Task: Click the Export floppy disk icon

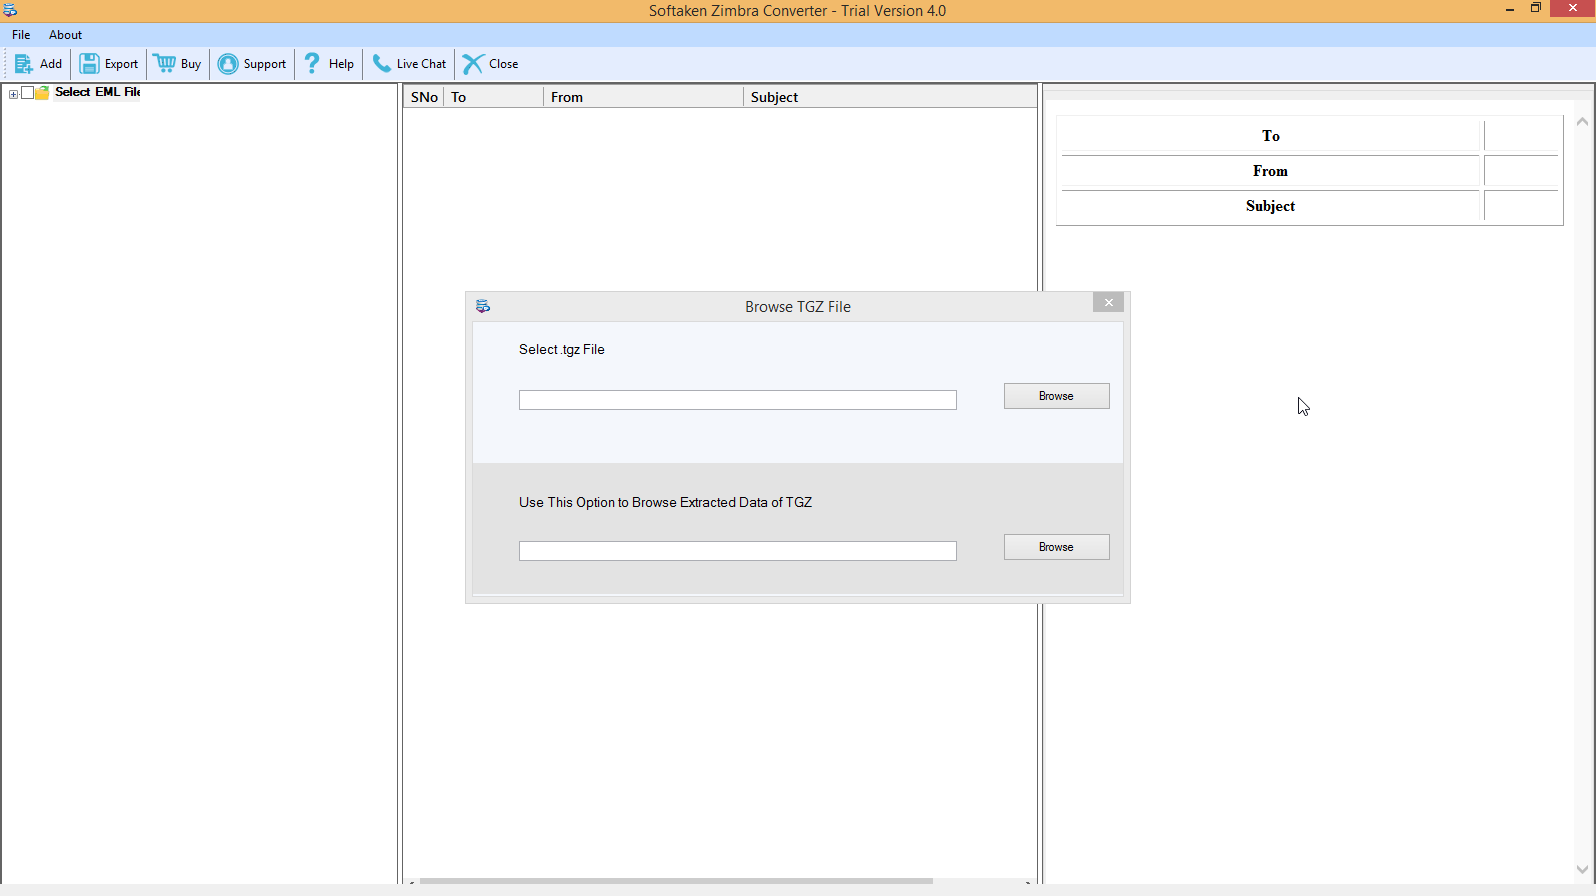Action: tap(89, 64)
